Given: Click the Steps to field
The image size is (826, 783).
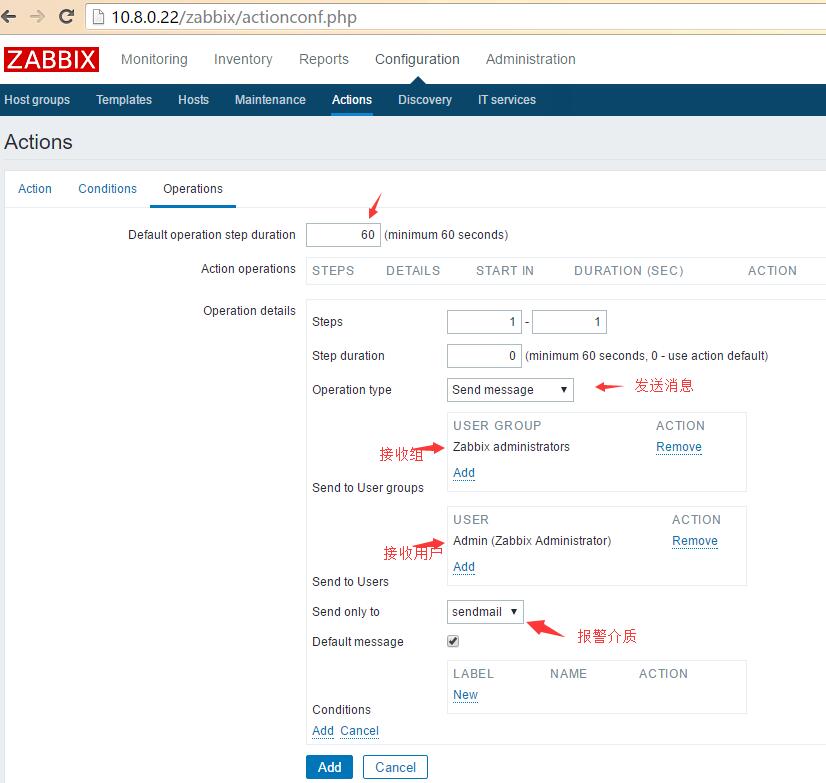Looking at the screenshot, I should point(569,321).
